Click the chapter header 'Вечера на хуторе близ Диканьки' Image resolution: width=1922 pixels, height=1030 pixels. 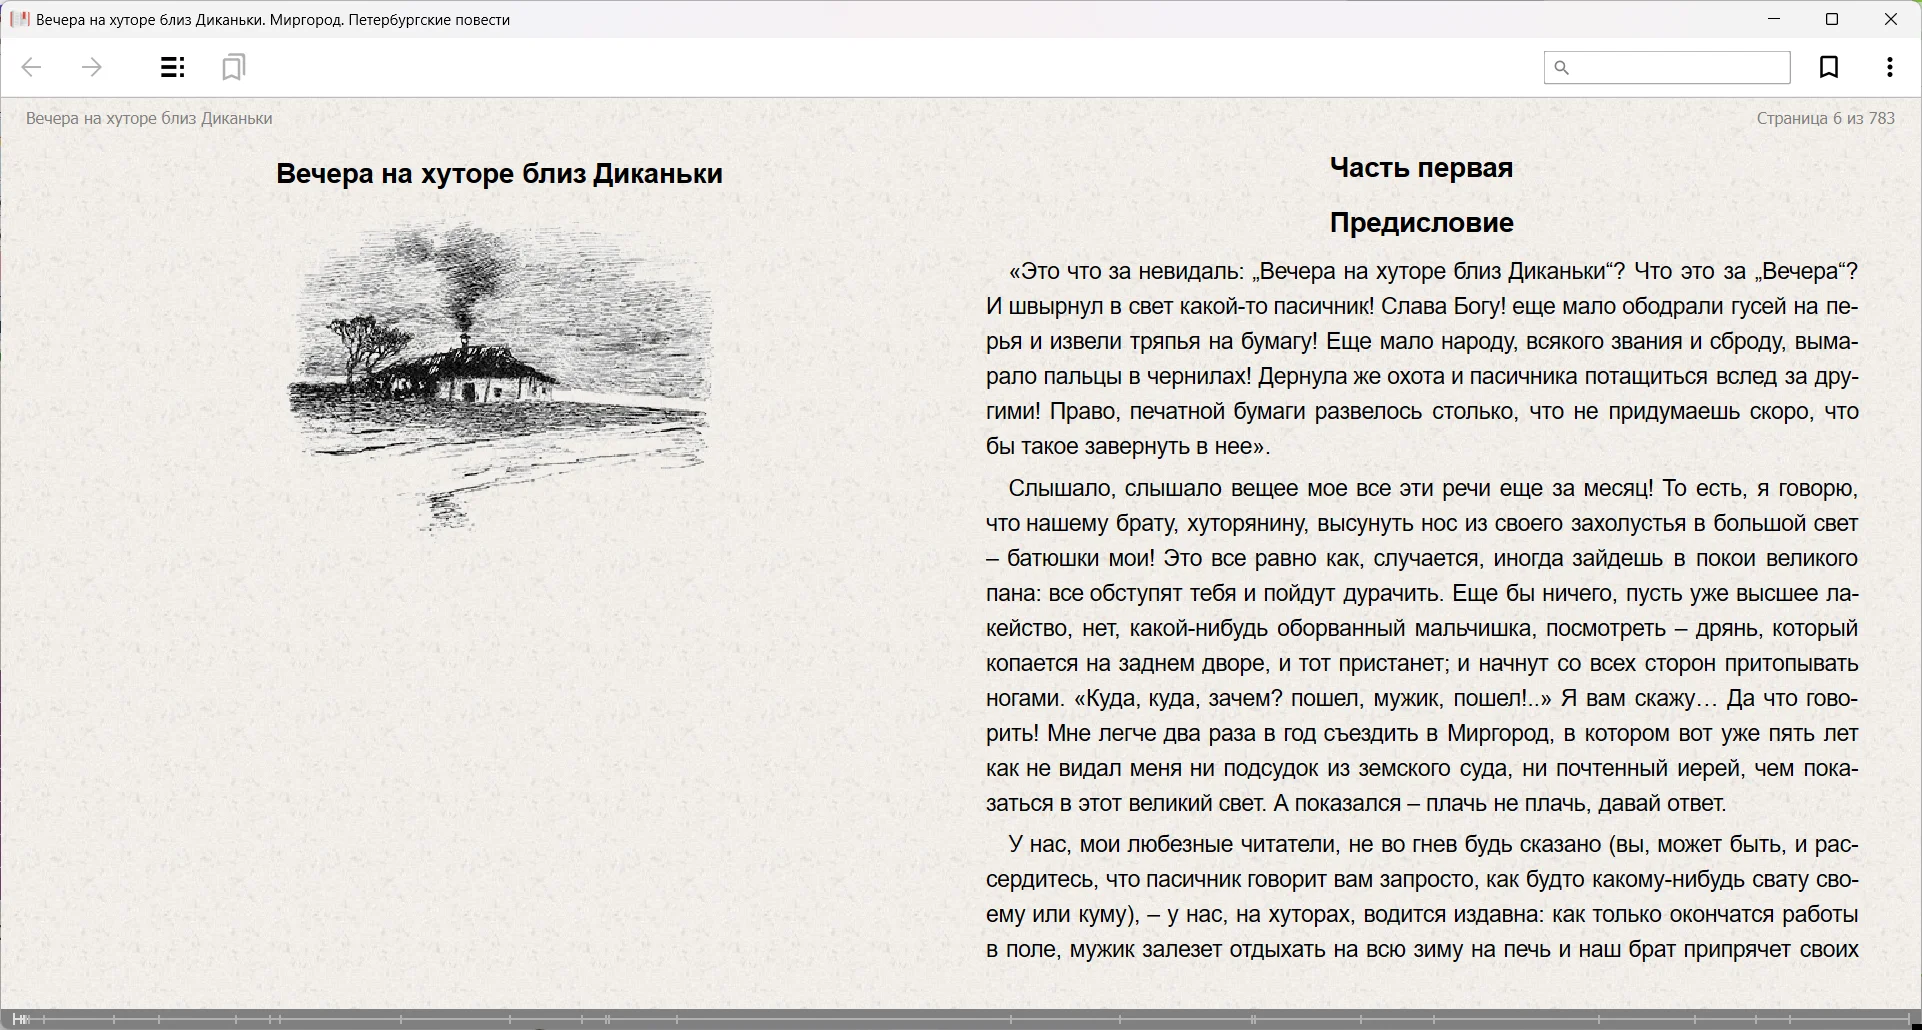(149, 118)
